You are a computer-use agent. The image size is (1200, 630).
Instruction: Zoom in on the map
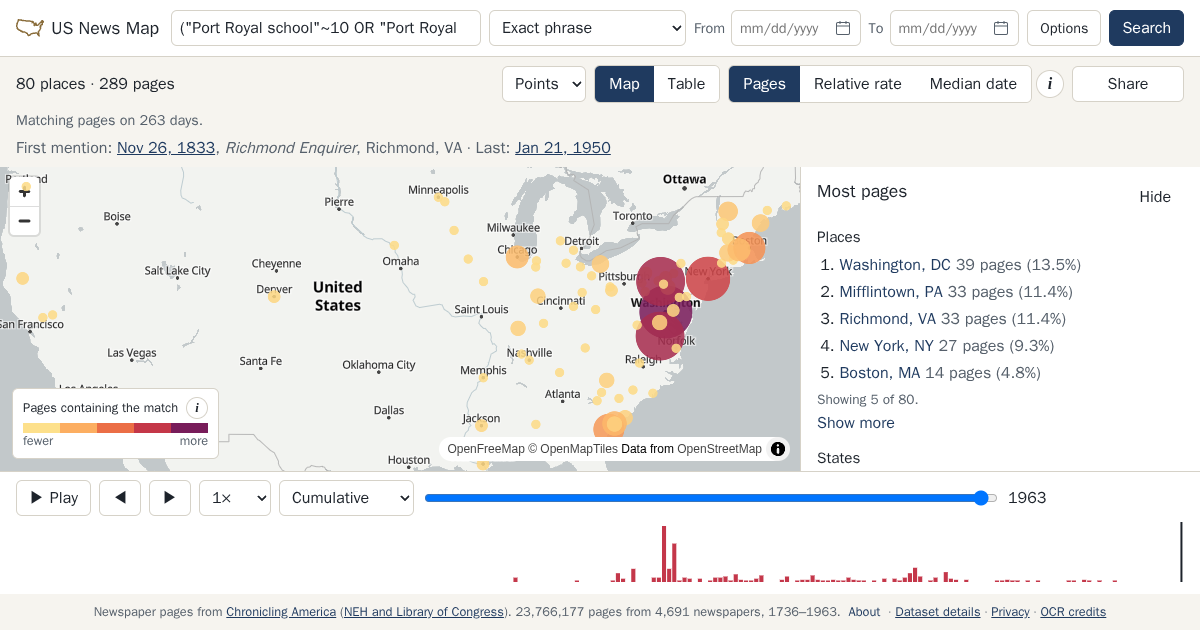click(x=25, y=192)
